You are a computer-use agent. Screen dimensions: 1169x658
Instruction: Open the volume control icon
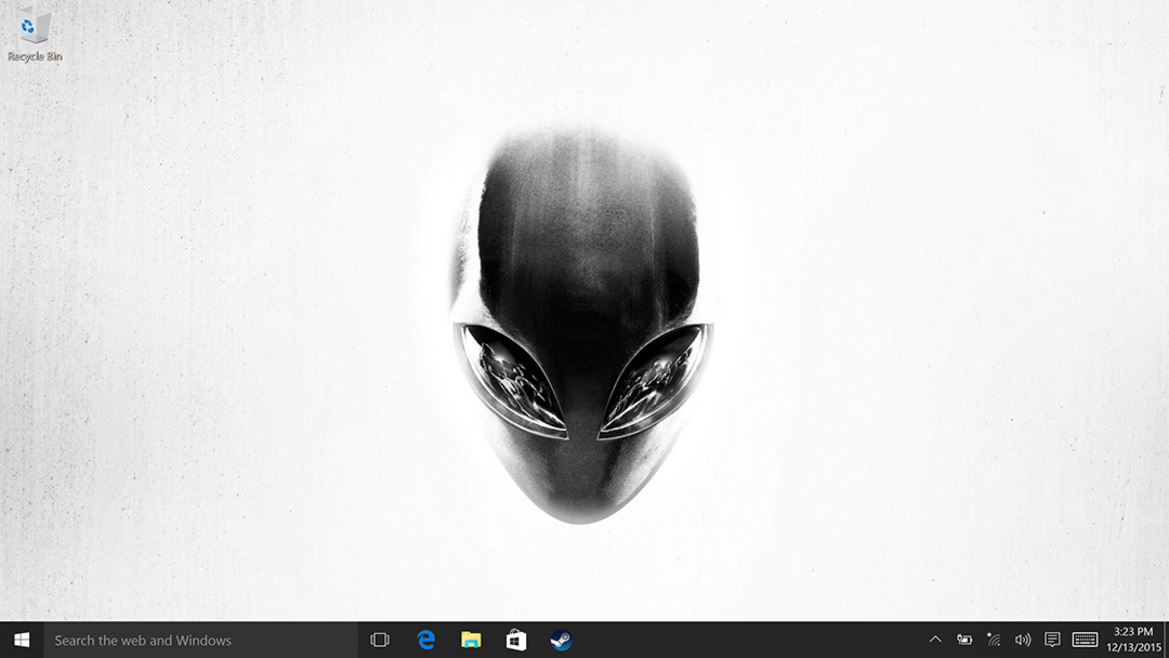coord(1022,639)
